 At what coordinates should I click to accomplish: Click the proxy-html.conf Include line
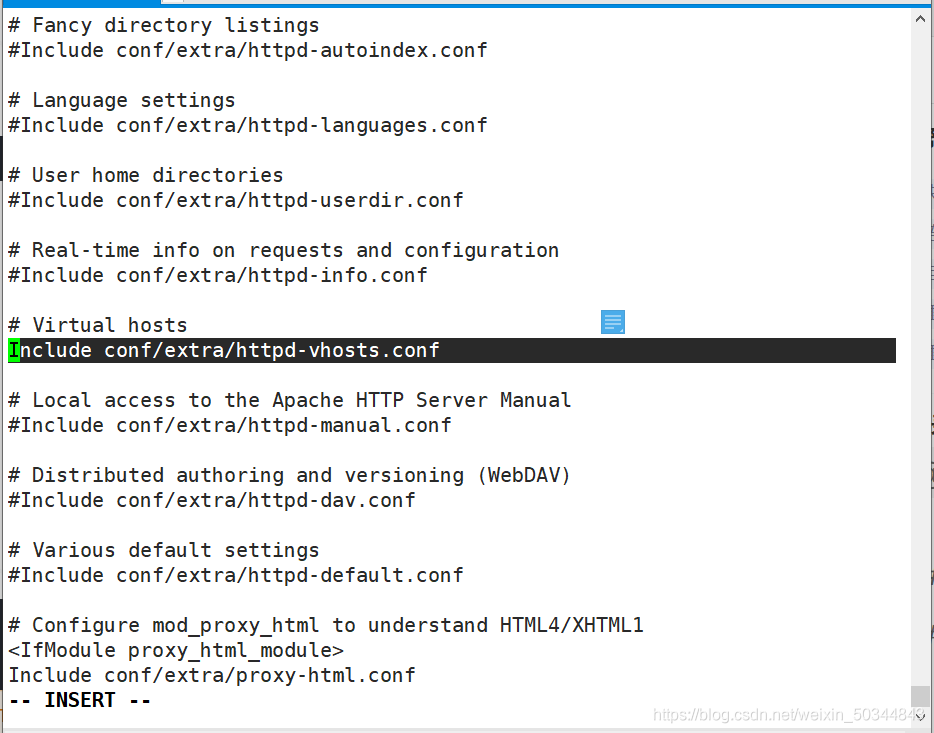coord(212,676)
